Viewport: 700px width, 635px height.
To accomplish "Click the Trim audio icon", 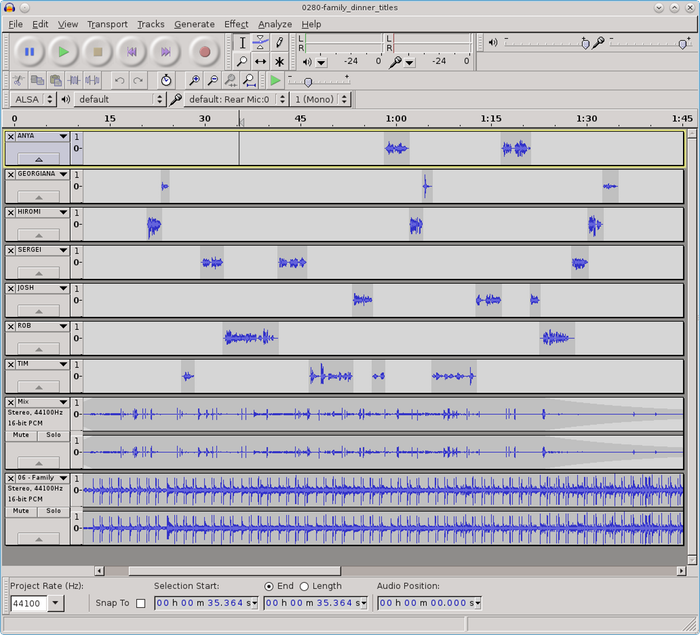I will pos(74,80).
